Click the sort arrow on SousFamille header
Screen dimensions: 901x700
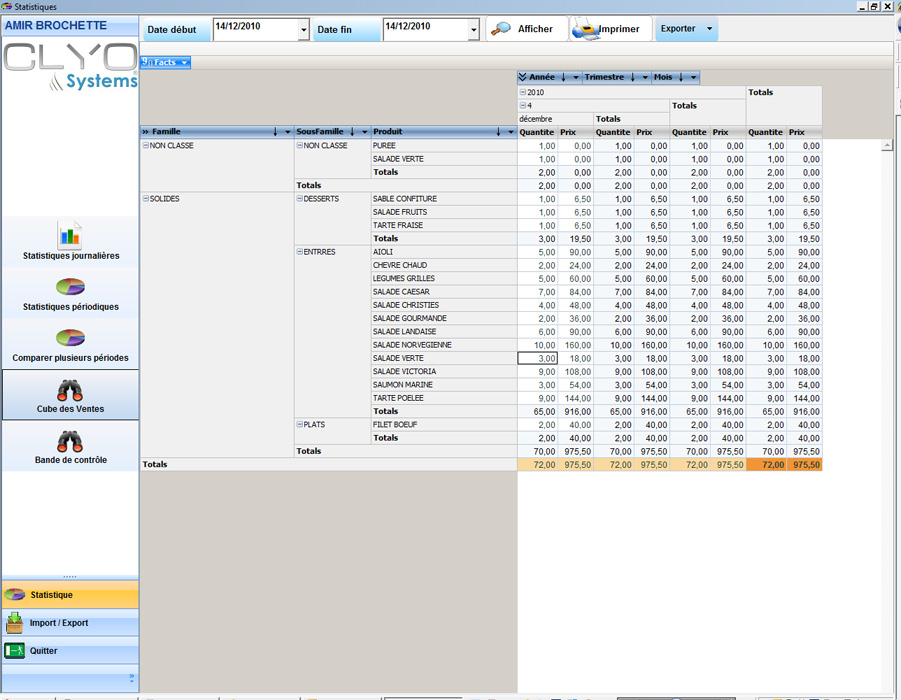pos(352,132)
